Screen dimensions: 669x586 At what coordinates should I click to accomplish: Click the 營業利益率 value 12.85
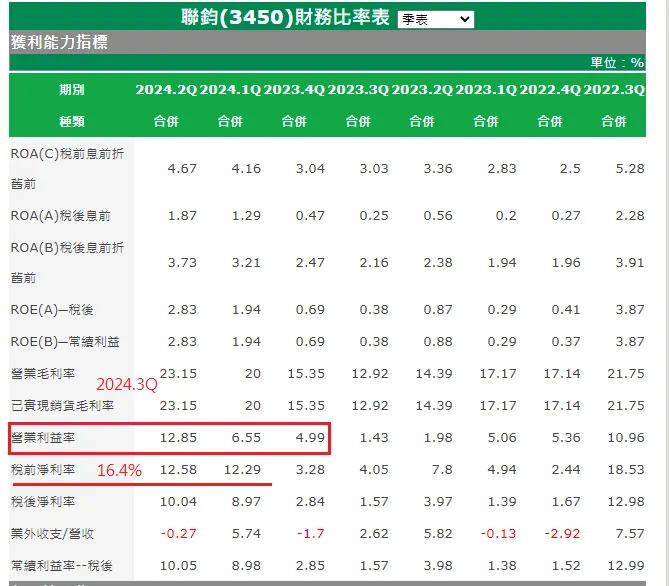[x=178, y=437]
